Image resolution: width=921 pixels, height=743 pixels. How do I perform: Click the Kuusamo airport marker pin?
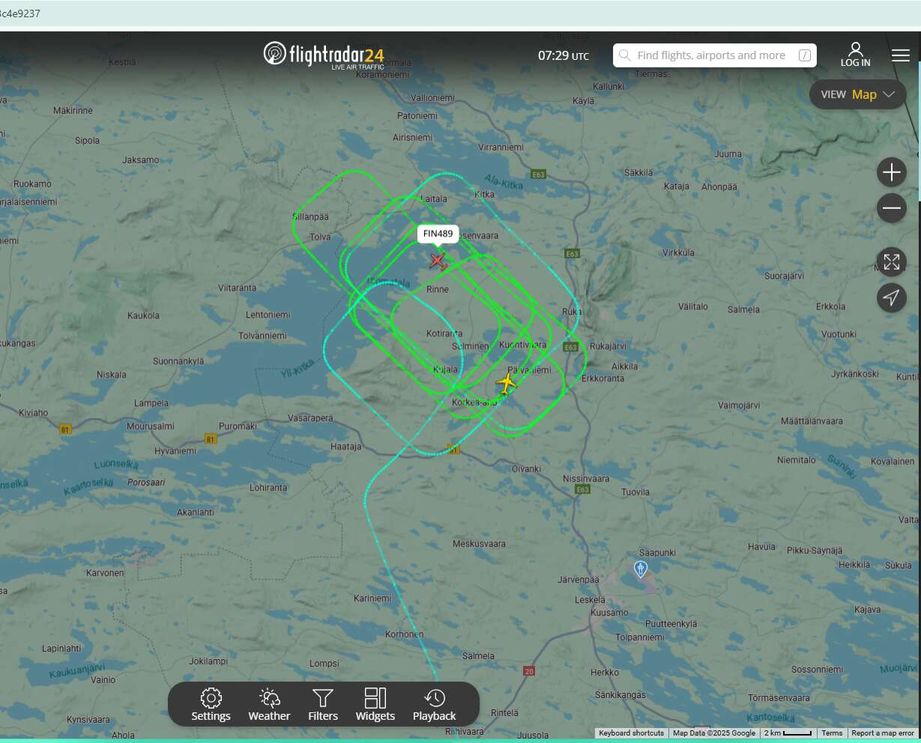(640, 569)
